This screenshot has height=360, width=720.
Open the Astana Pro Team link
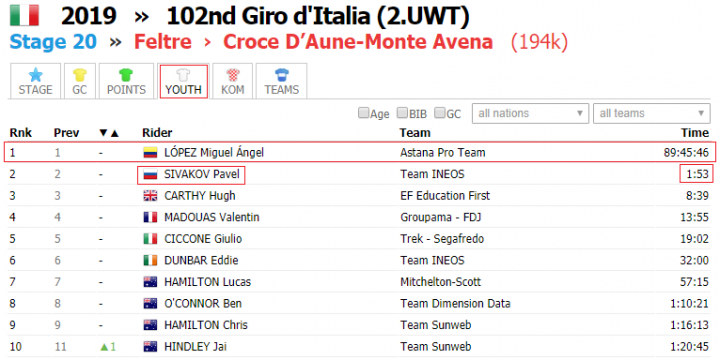coord(443,152)
